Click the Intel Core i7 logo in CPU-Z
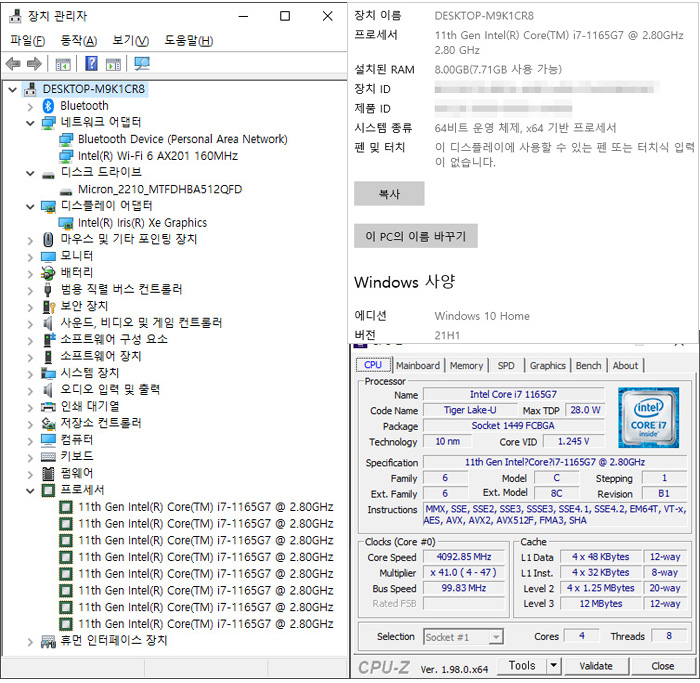700x683 pixels. click(648, 418)
